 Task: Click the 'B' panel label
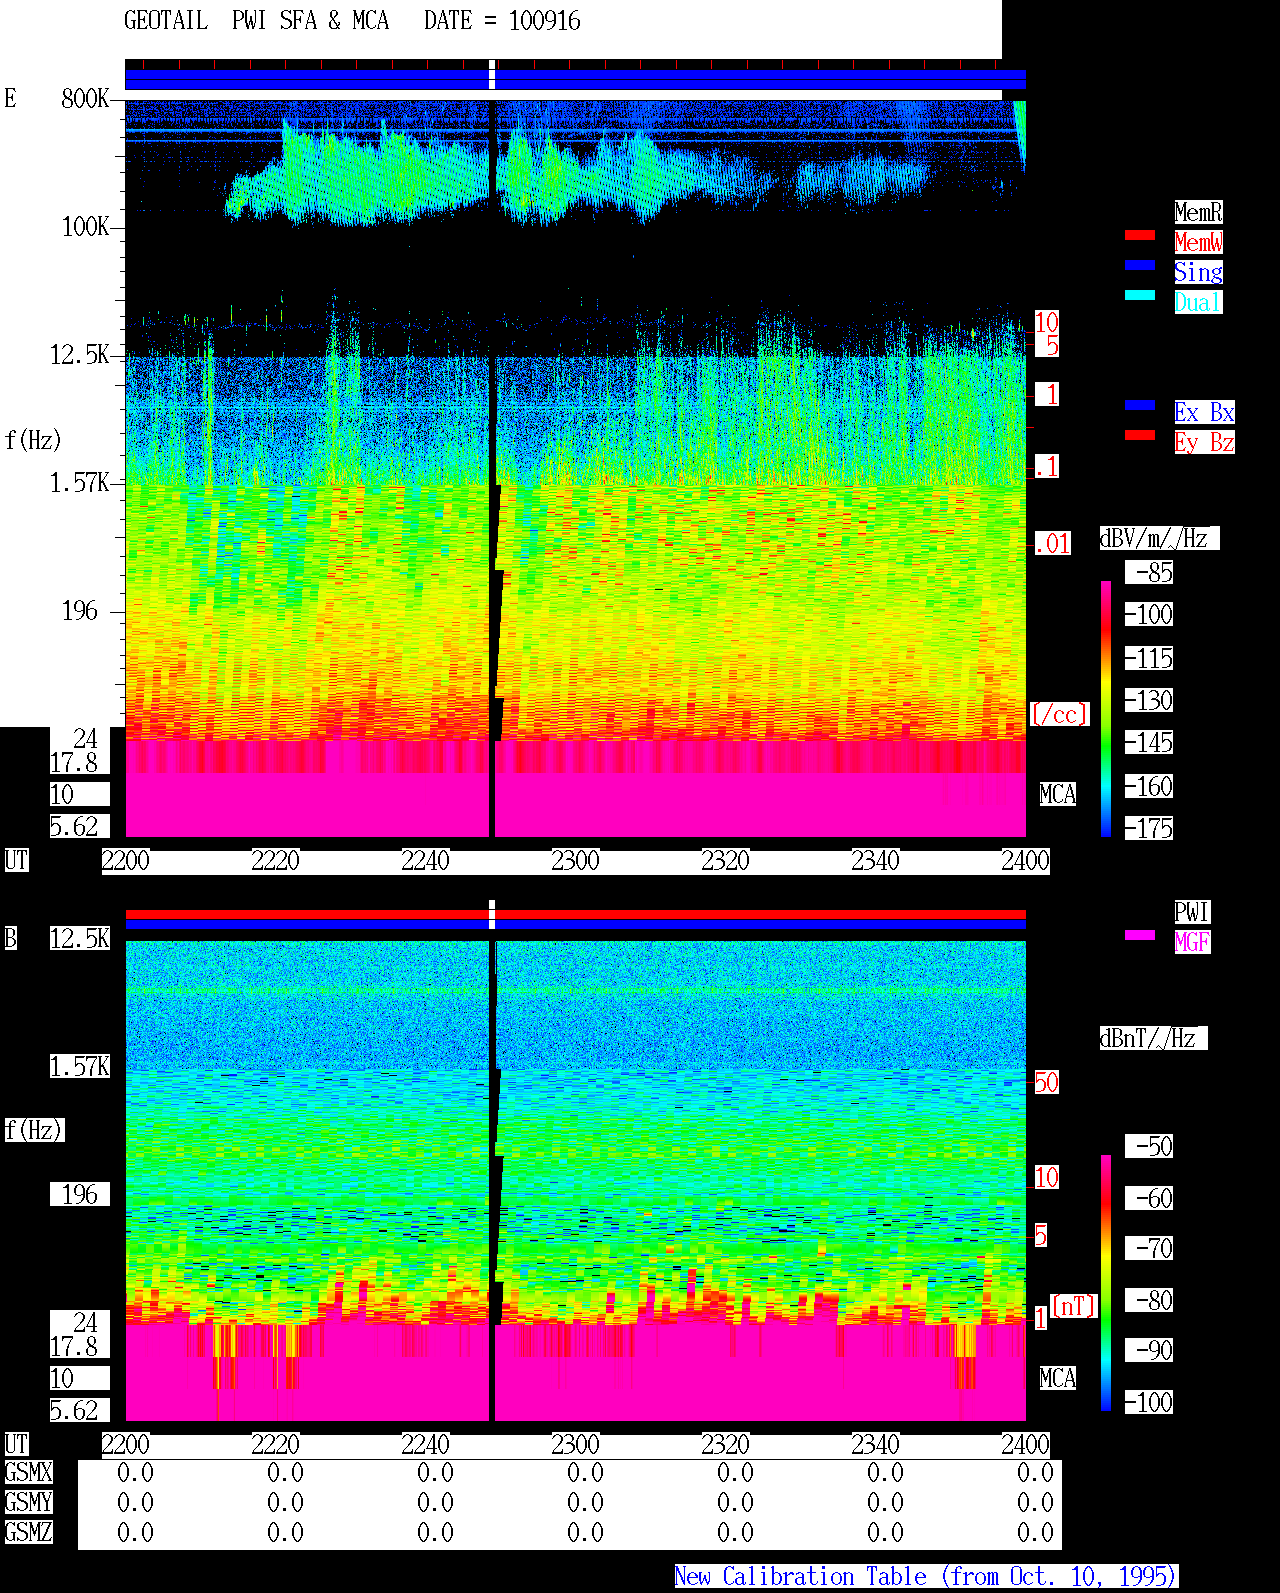10,938
